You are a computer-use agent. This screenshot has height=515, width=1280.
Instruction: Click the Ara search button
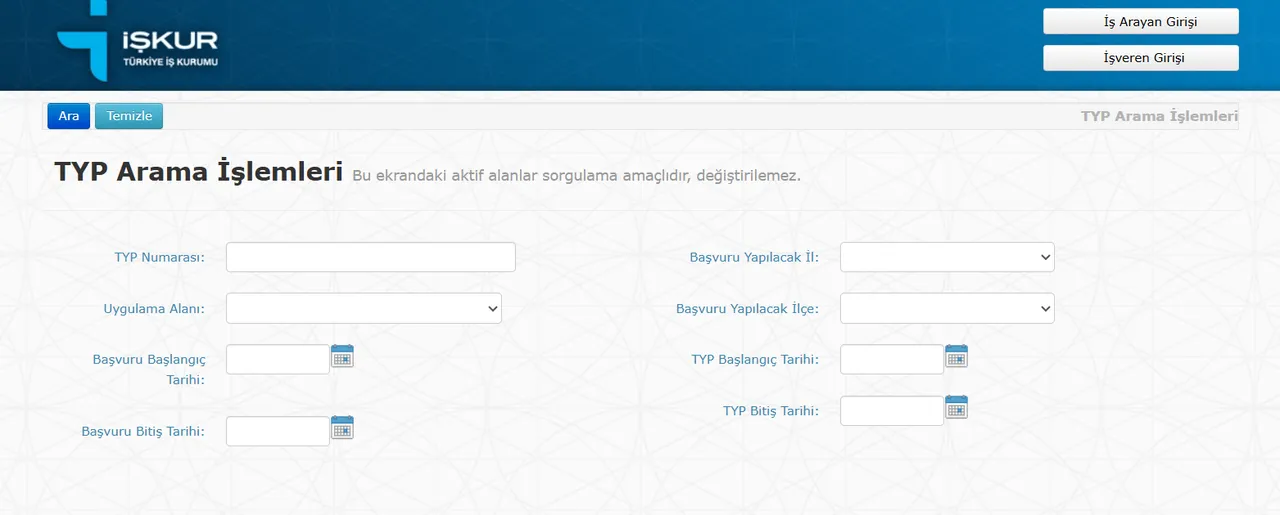coord(69,116)
